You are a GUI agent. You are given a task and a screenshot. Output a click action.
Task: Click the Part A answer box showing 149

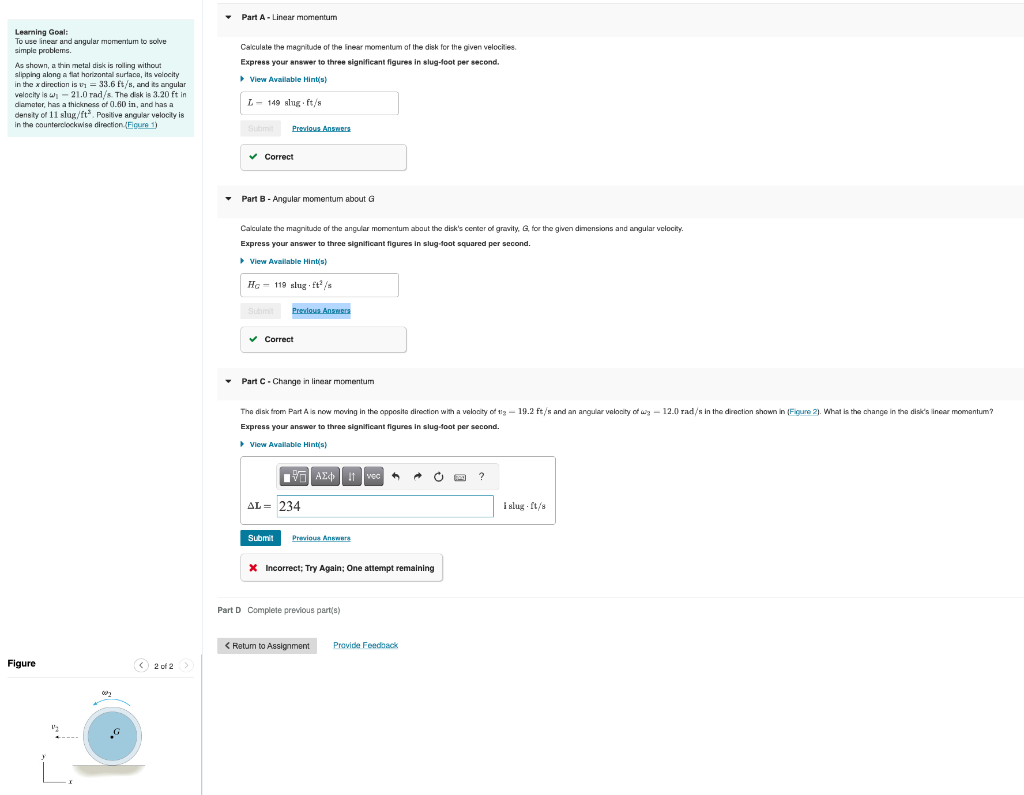click(x=319, y=103)
